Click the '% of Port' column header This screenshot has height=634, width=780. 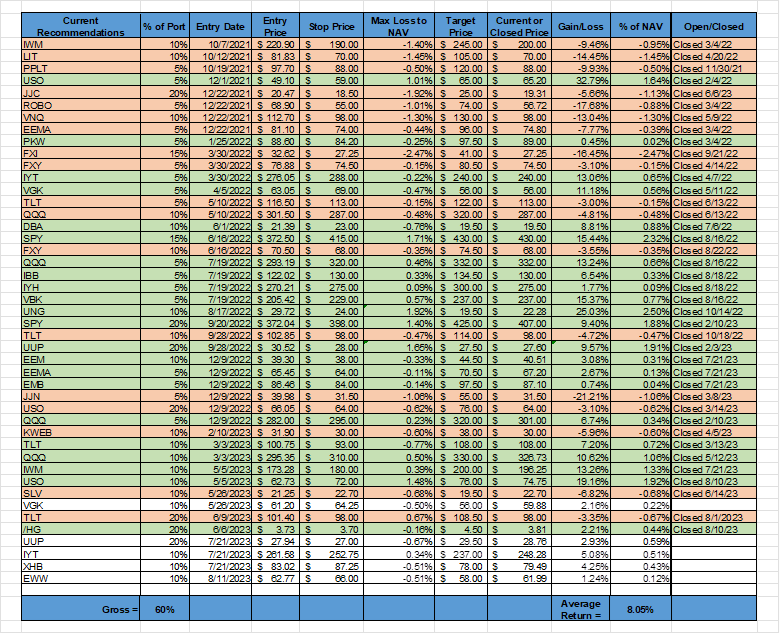pyautogui.click(x=165, y=26)
